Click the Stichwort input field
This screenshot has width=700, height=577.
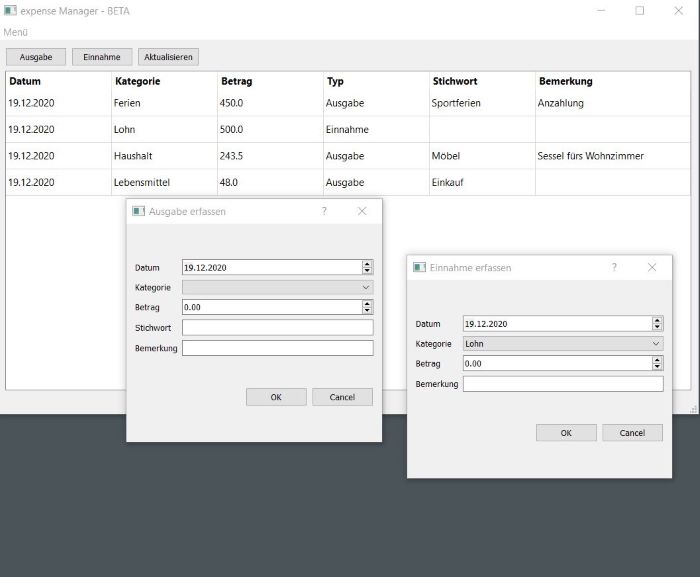coord(277,327)
